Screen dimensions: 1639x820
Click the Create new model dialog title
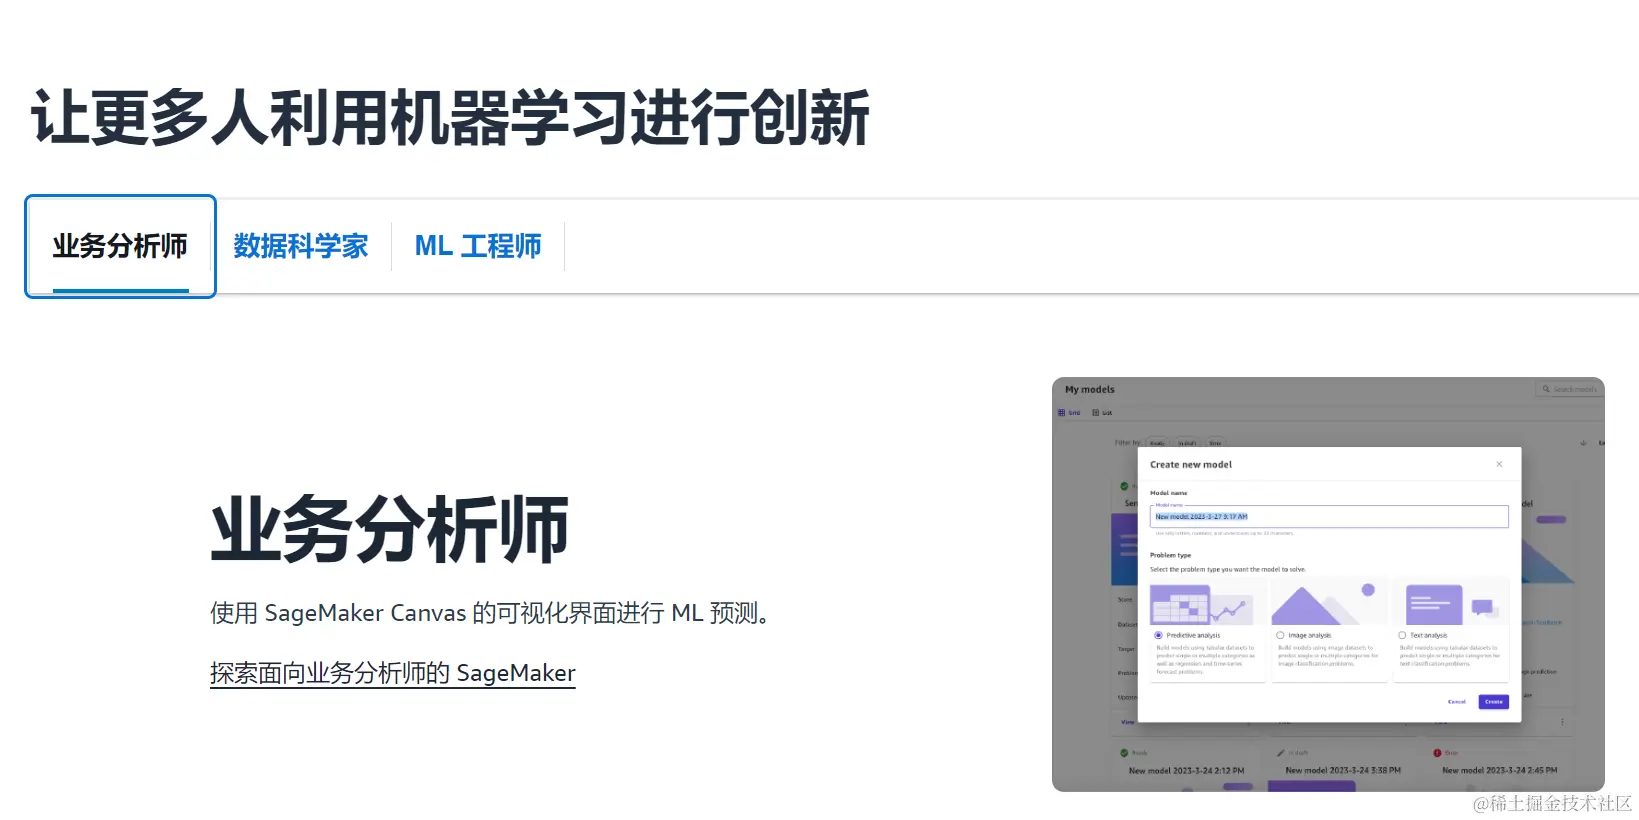pos(1191,465)
